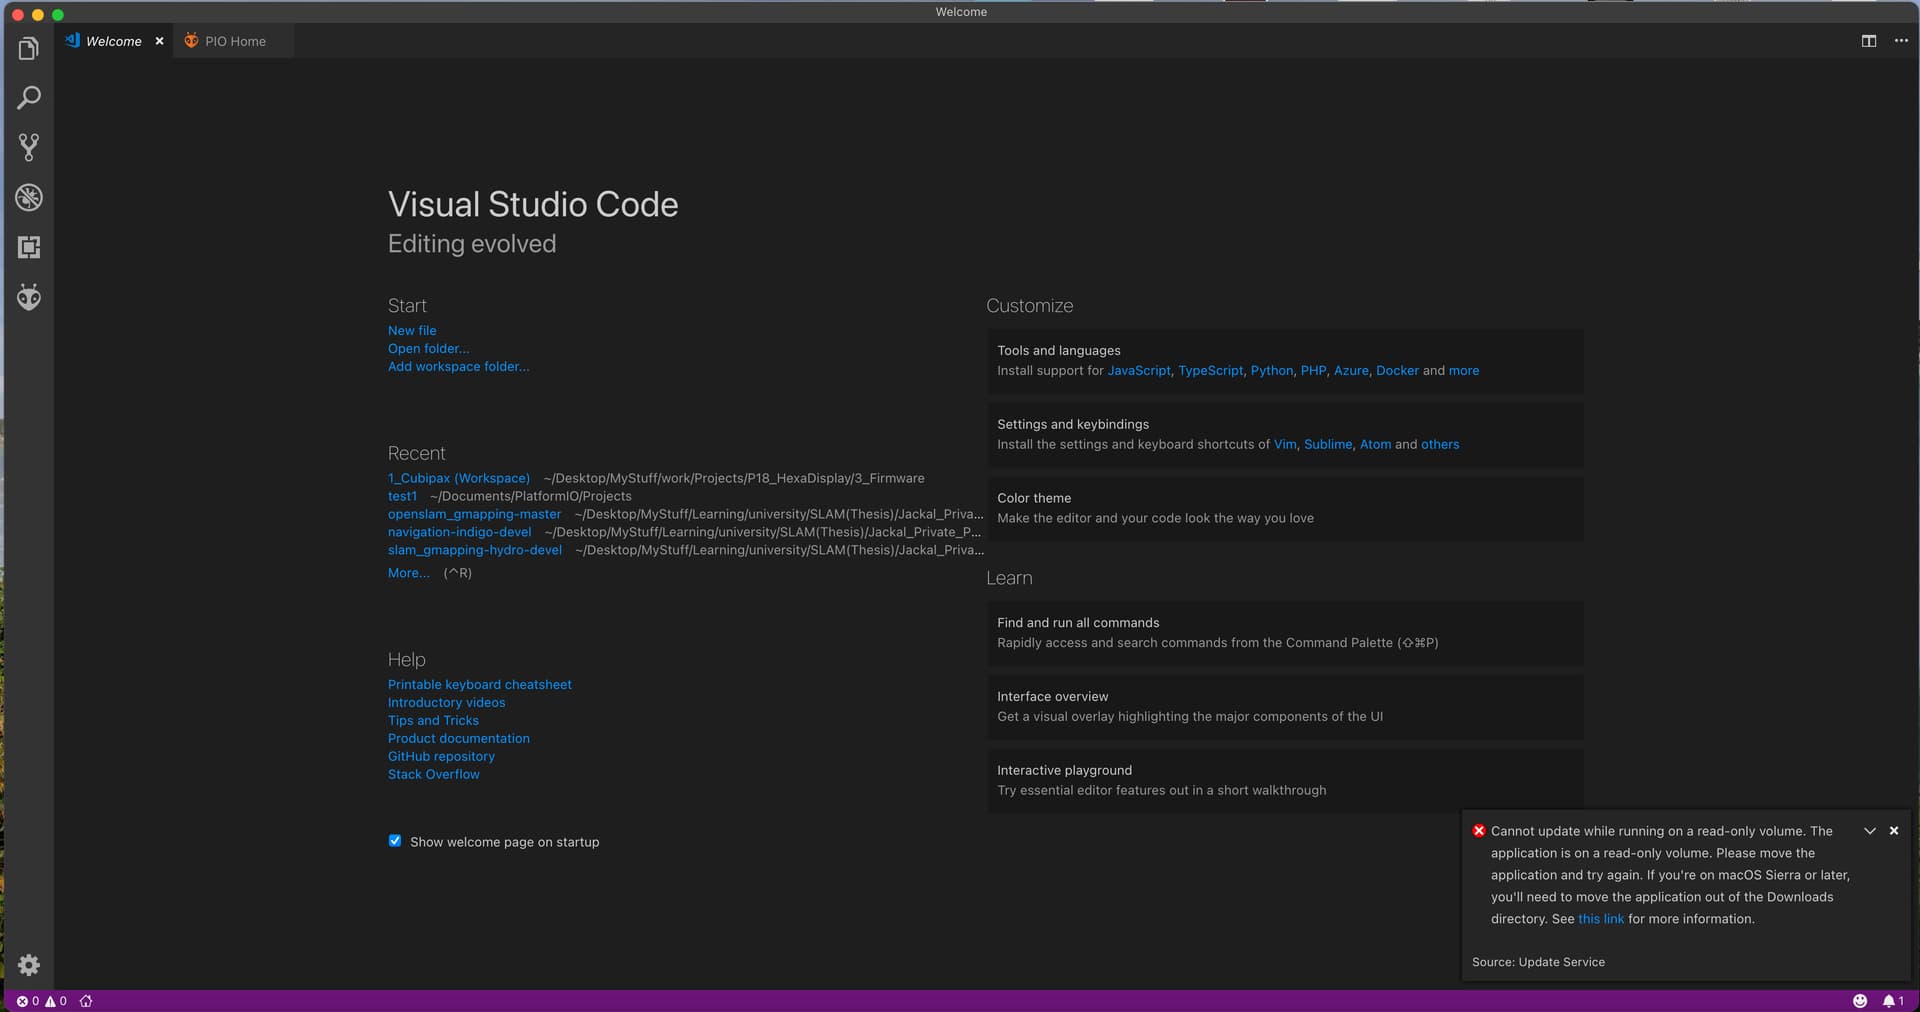Click the Open folder... link
This screenshot has width=1920, height=1012.
point(428,348)
